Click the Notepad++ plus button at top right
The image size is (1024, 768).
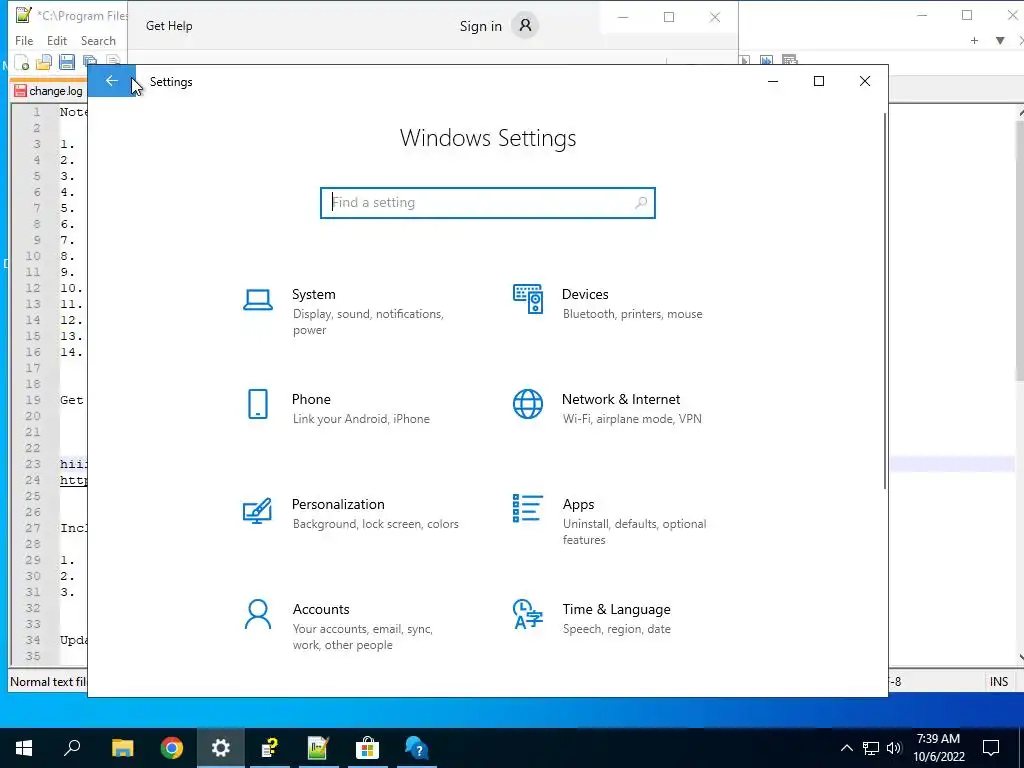tap(974, 40)
